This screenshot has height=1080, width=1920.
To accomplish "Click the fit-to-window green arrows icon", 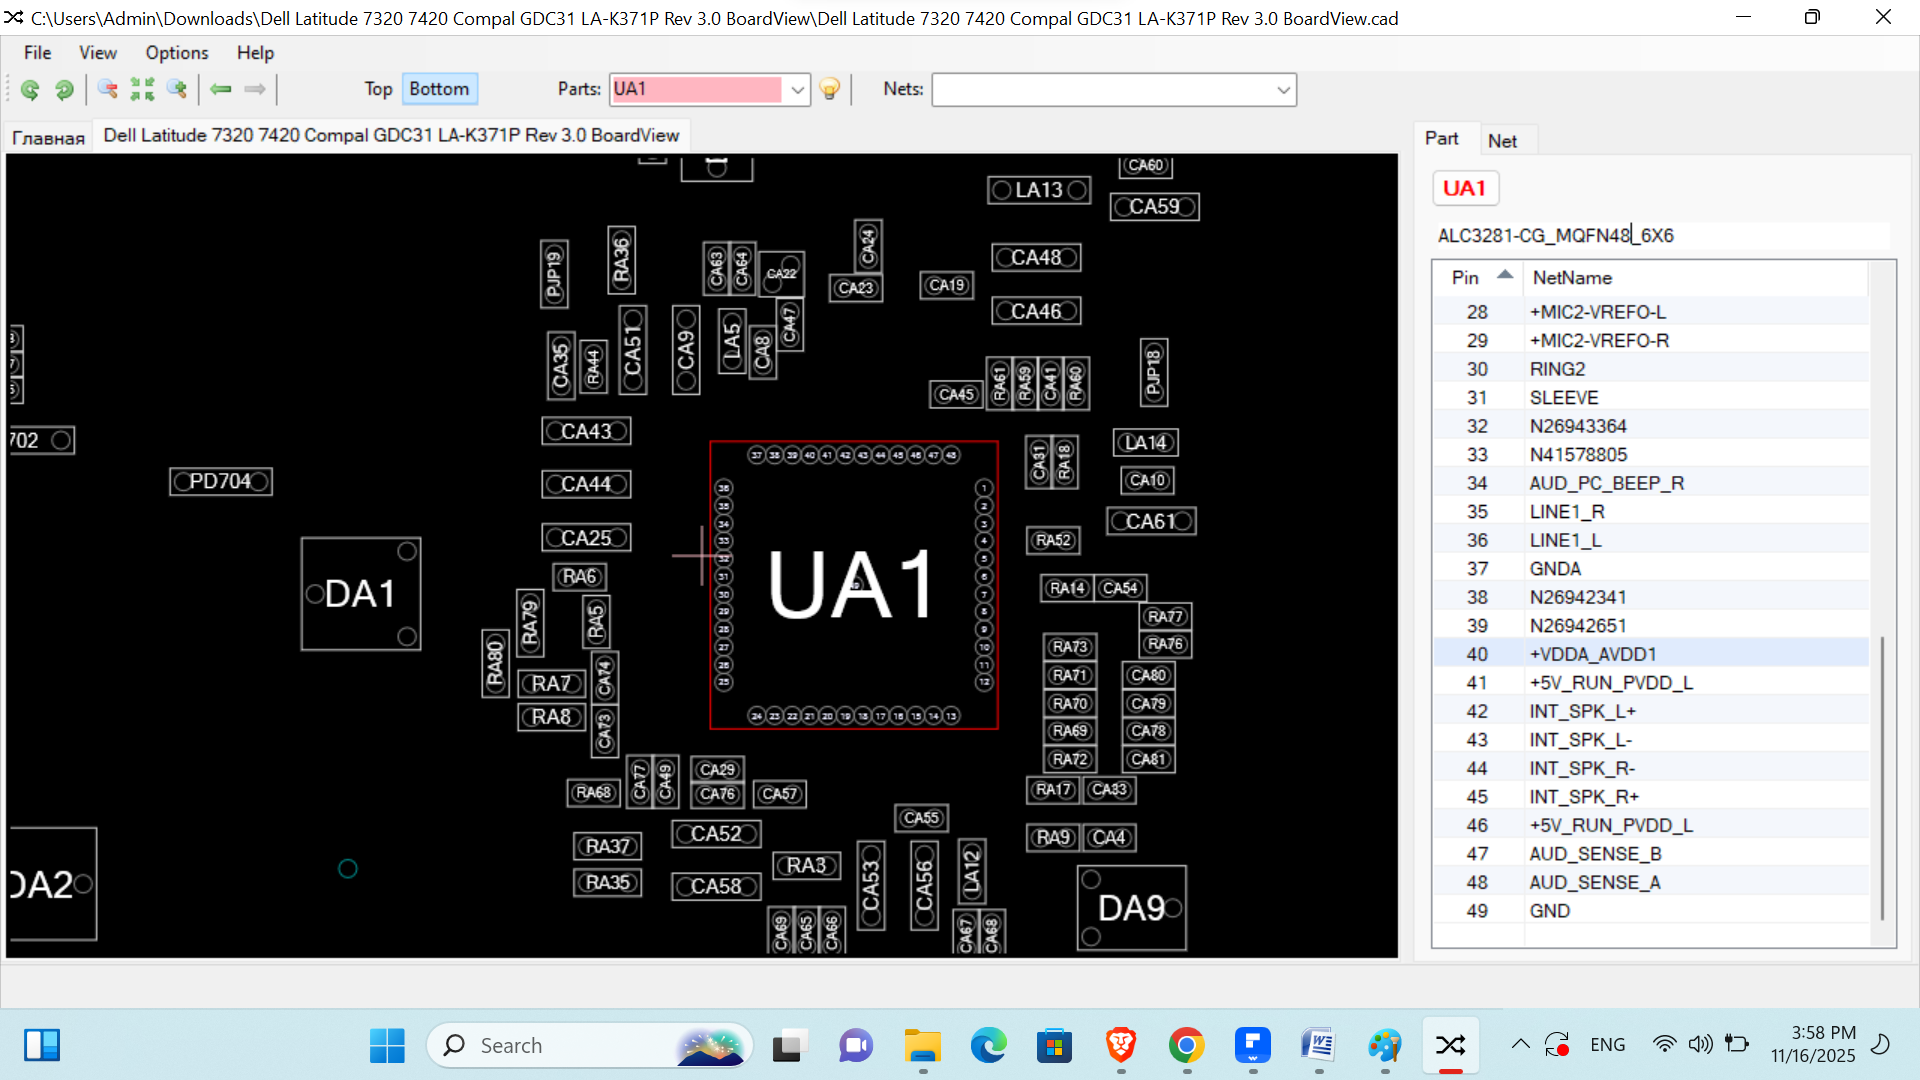I will [x=142, y=90].
